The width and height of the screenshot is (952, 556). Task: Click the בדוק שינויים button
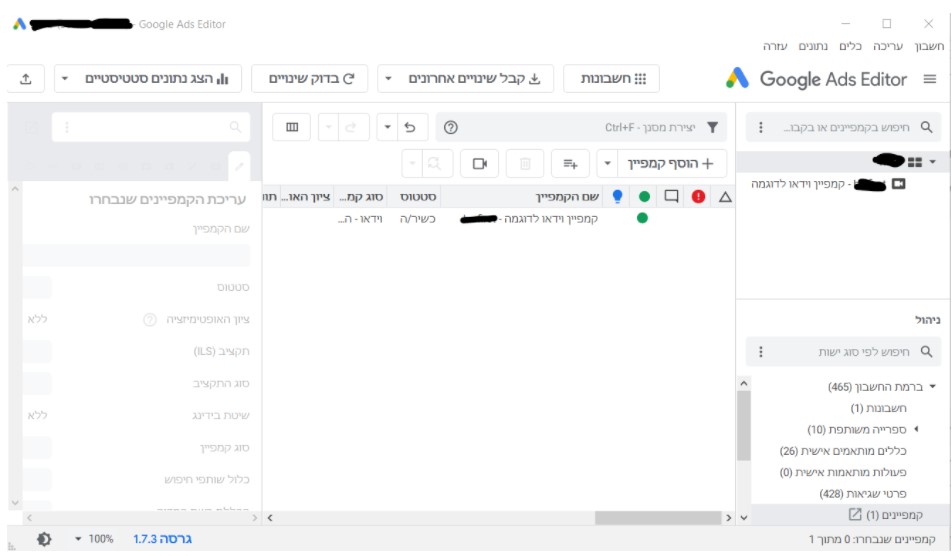click(x=310, y=79)
